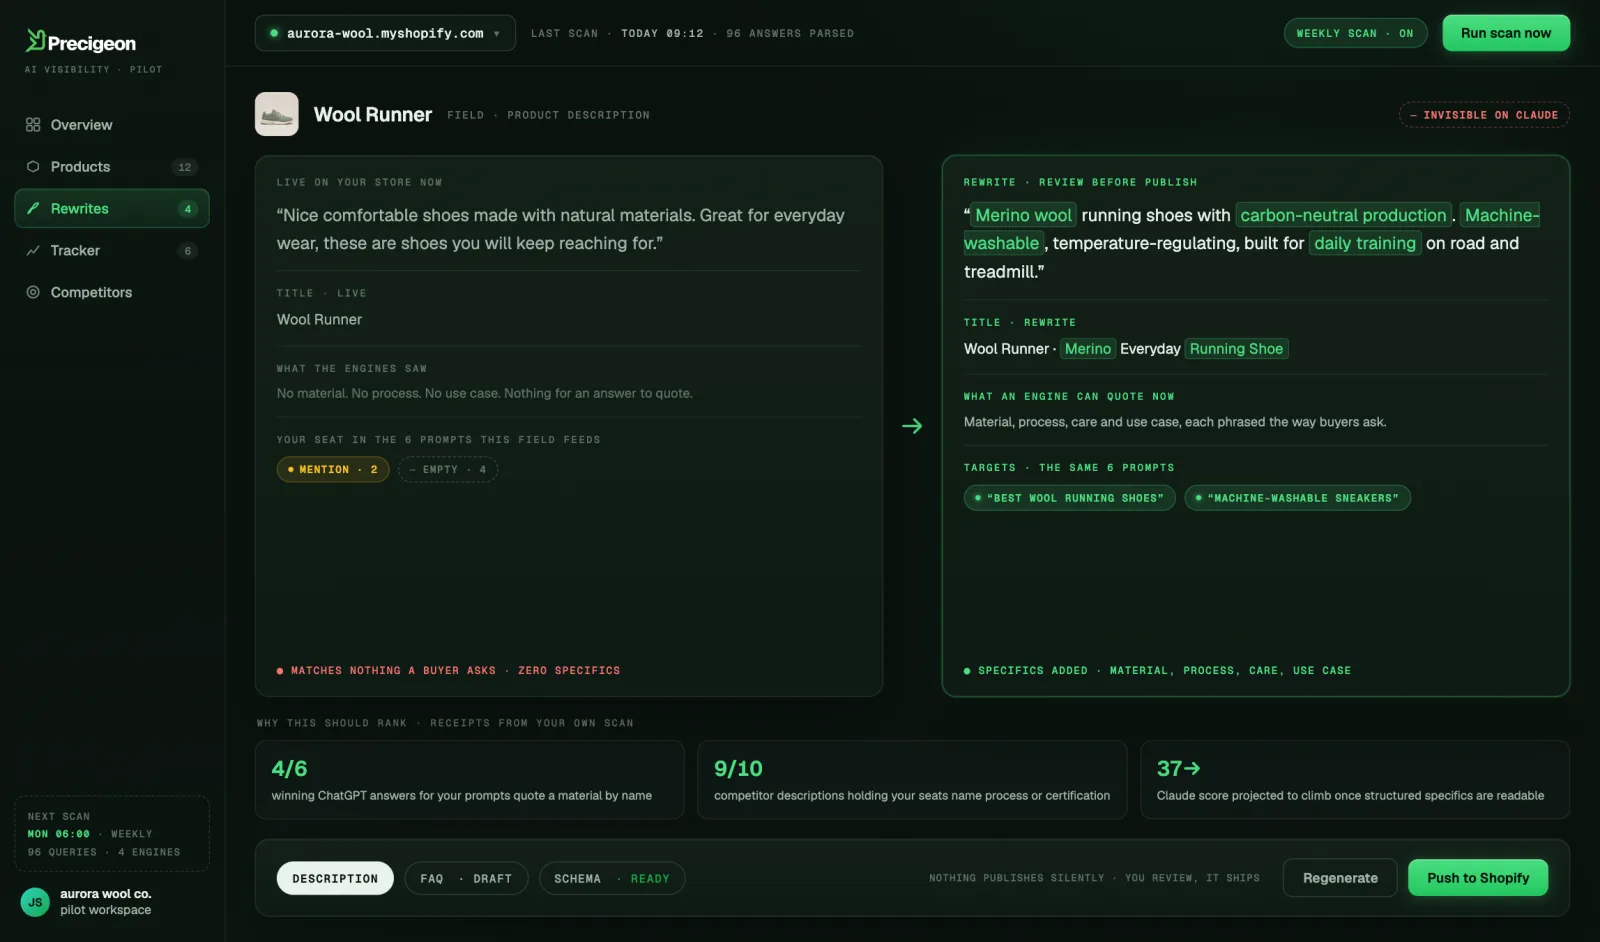Click the Precigeon logo icon
The width and height of the screenshot is (1600, 942).
coord(36,40)
